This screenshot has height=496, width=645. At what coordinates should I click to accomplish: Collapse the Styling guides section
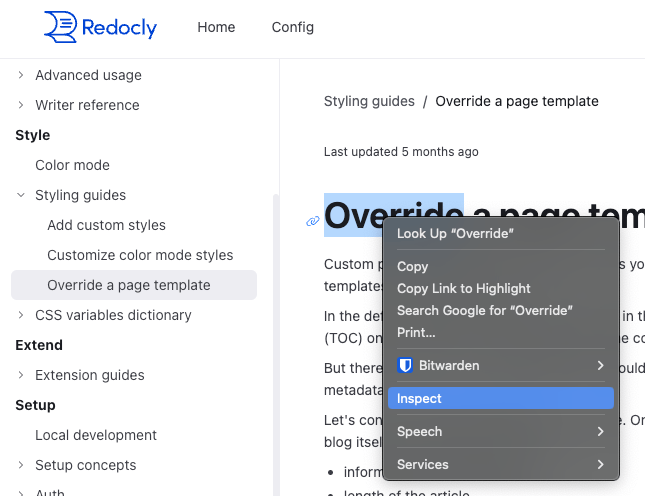click(x=21, y=195)
